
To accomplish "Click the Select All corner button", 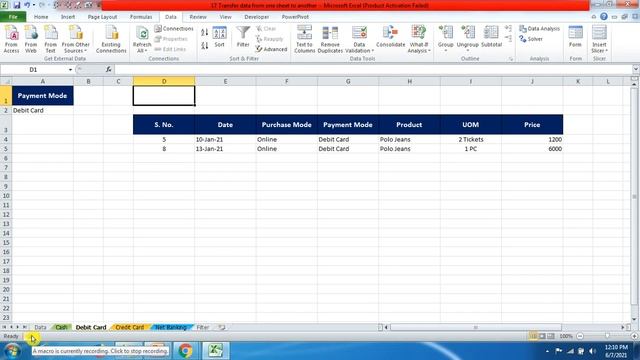I will (x=6, y=81).
